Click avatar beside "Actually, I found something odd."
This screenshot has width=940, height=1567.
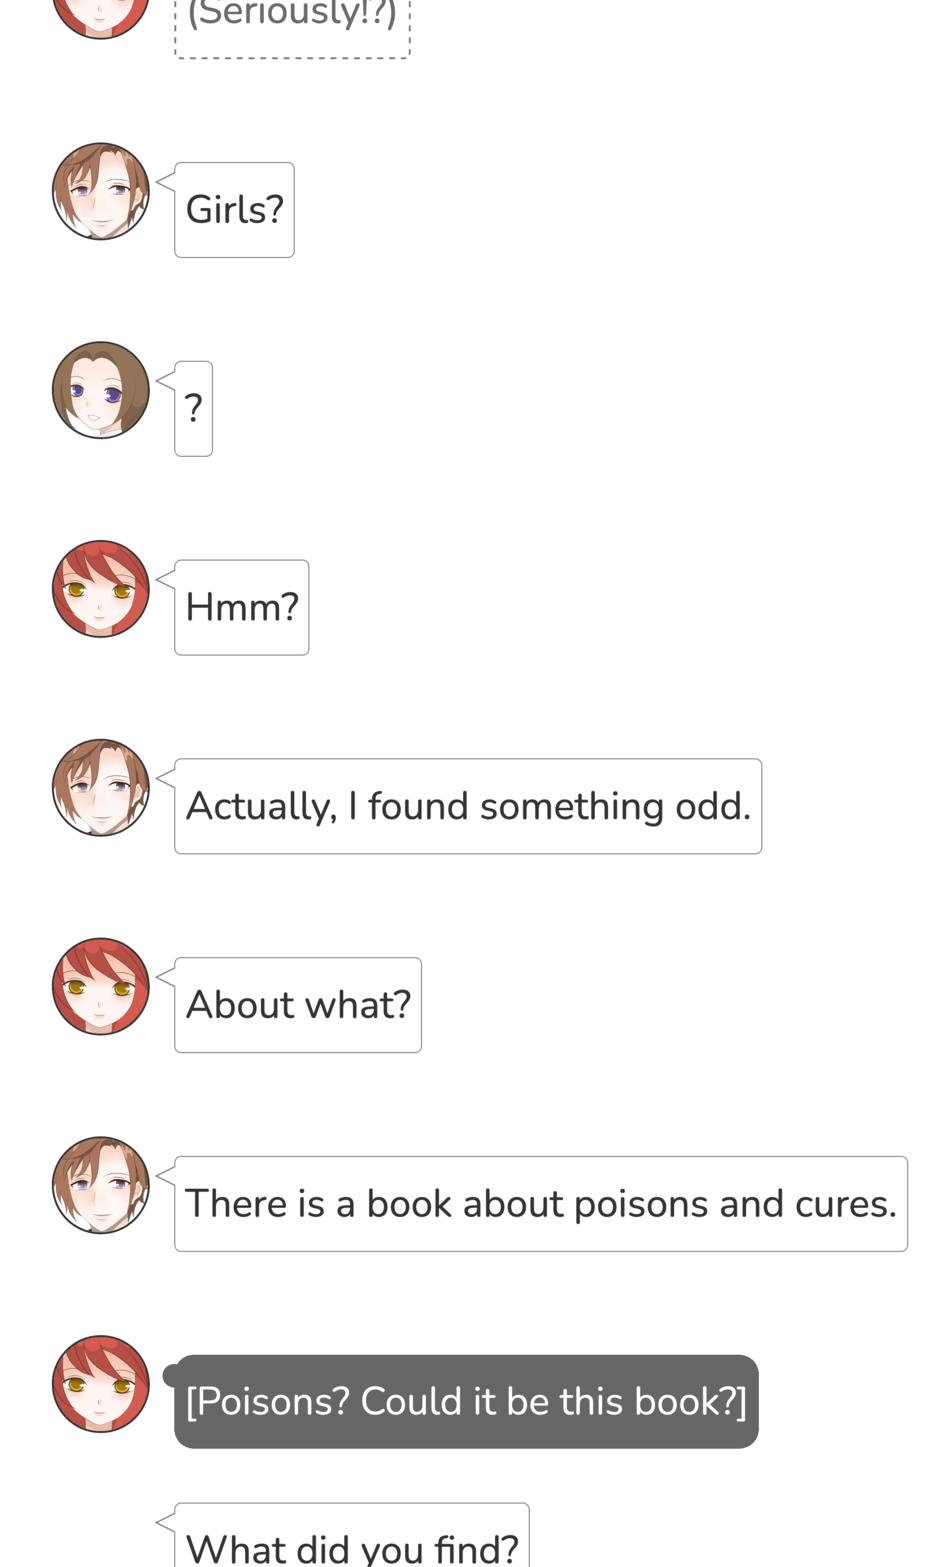[x=100, y=788]
